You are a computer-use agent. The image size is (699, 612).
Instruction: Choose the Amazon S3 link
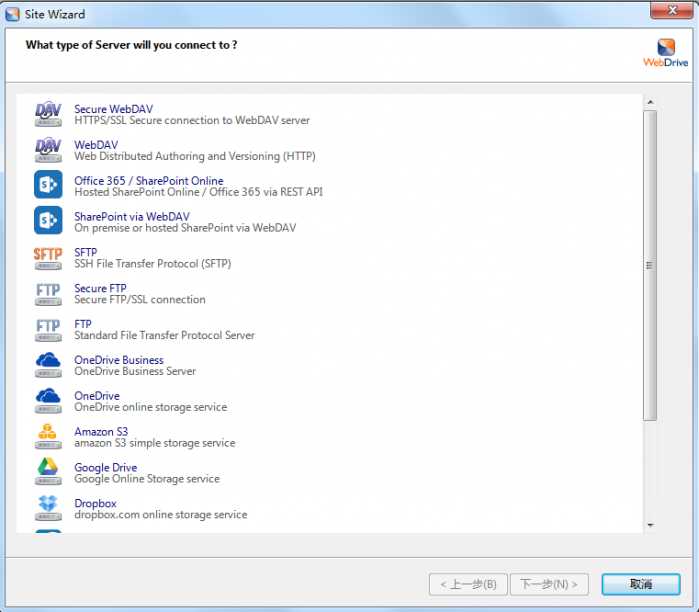101,431
